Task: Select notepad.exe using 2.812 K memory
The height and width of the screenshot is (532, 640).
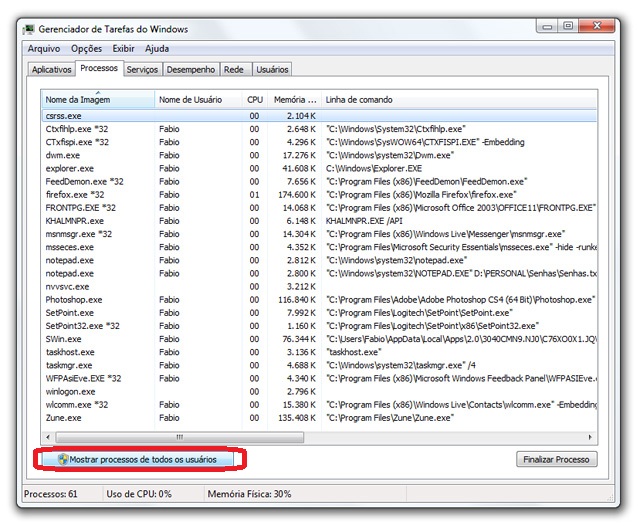Action: pos(319,260)
